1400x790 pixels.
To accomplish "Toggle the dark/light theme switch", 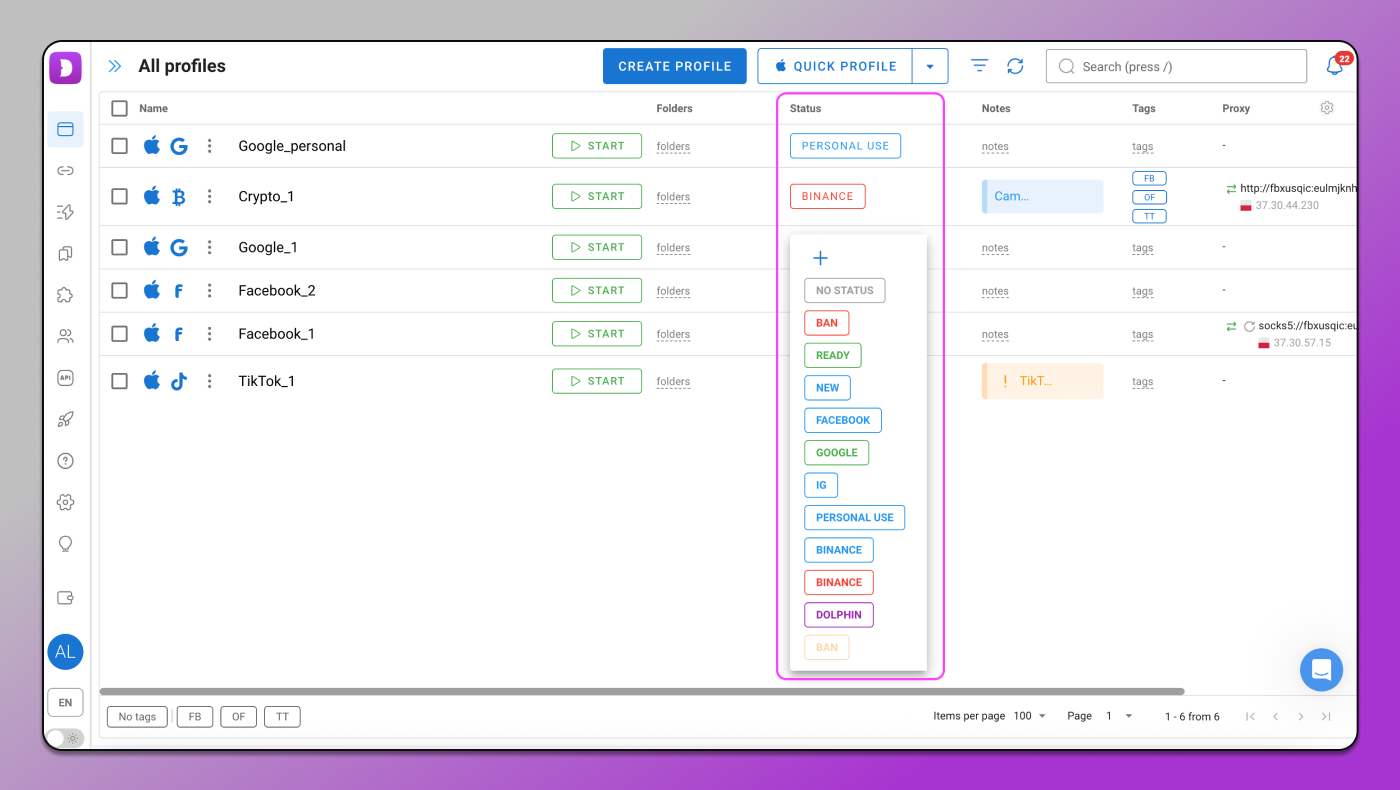I will pos(64,738).
